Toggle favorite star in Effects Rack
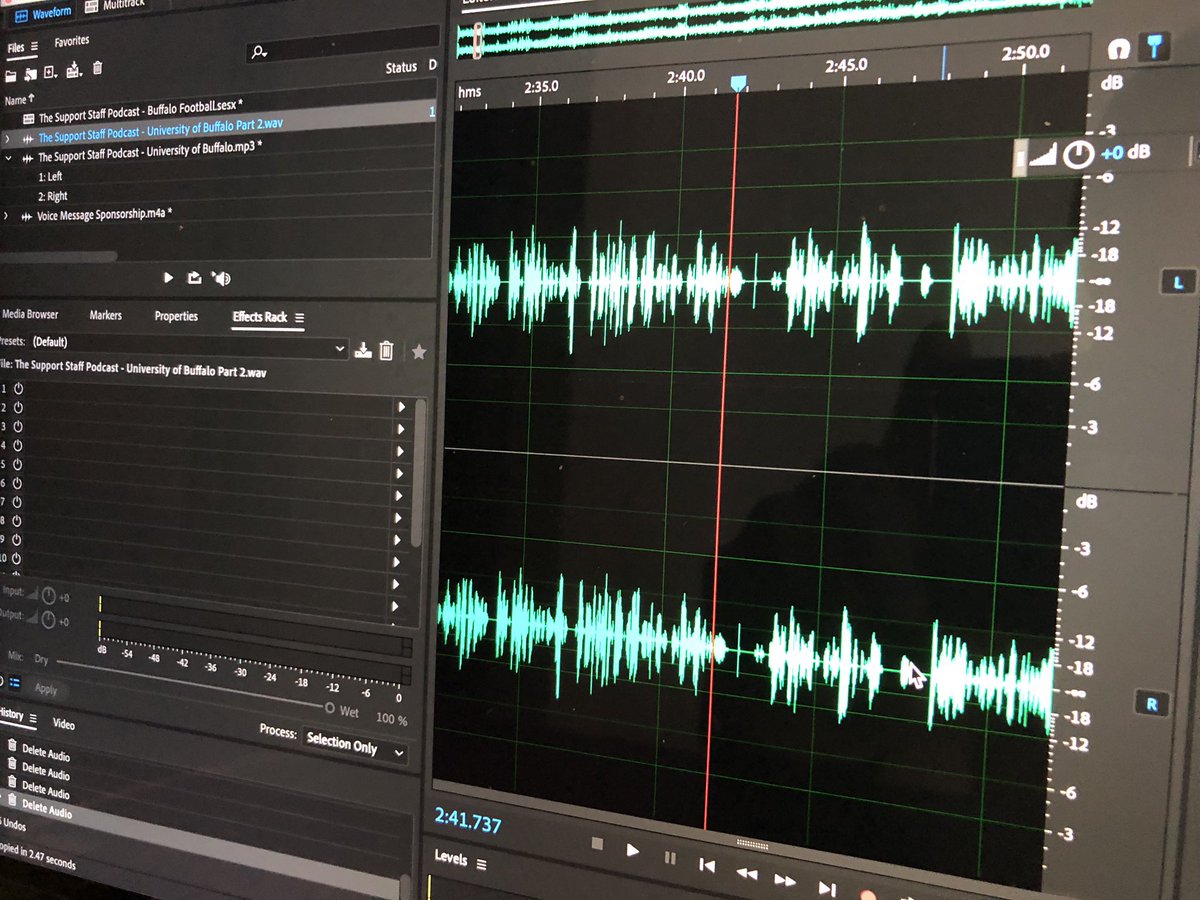1200x900 pixels. (x=419, y=352)
